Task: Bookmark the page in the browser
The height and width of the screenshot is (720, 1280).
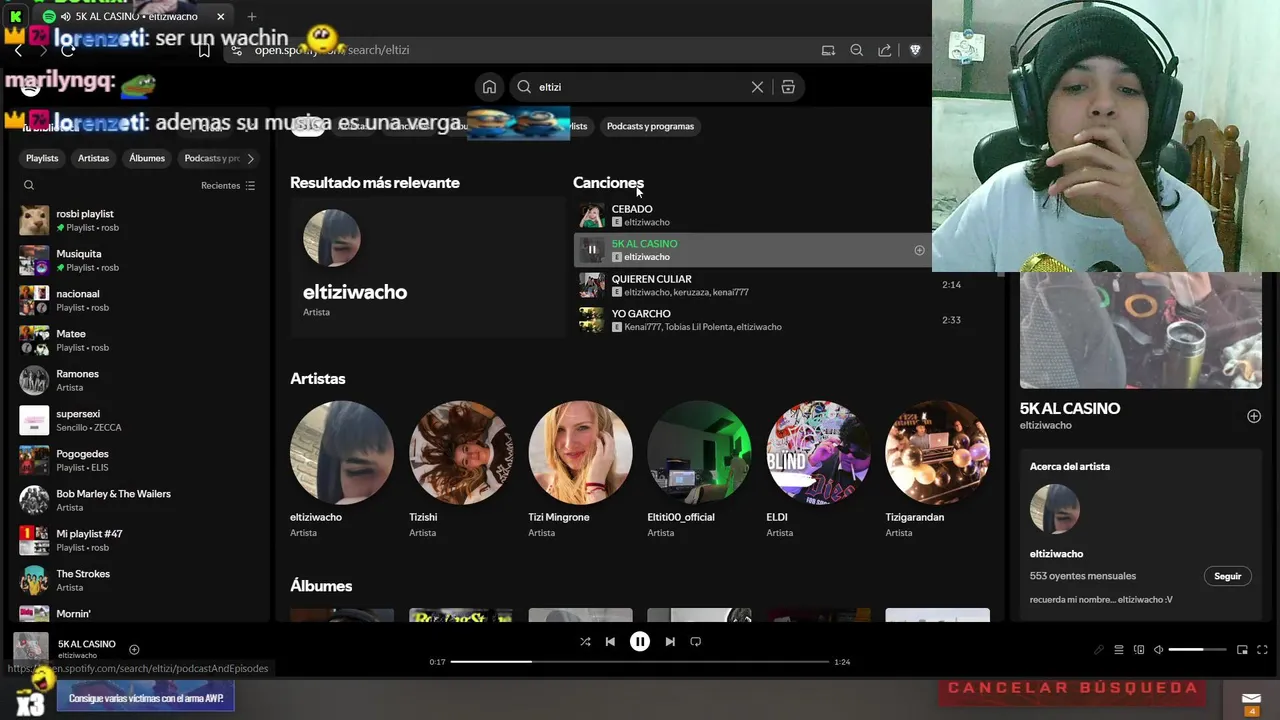Action: (x=204, y=50)
